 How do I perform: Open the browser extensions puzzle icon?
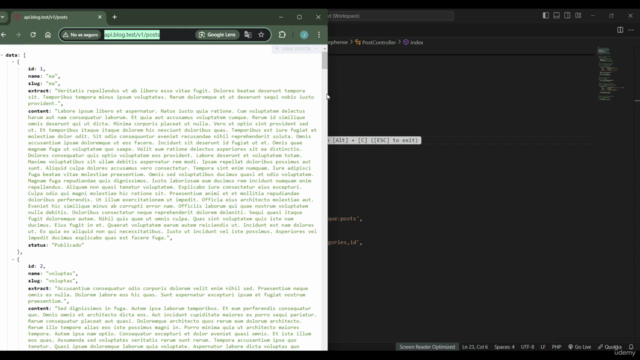282,35
